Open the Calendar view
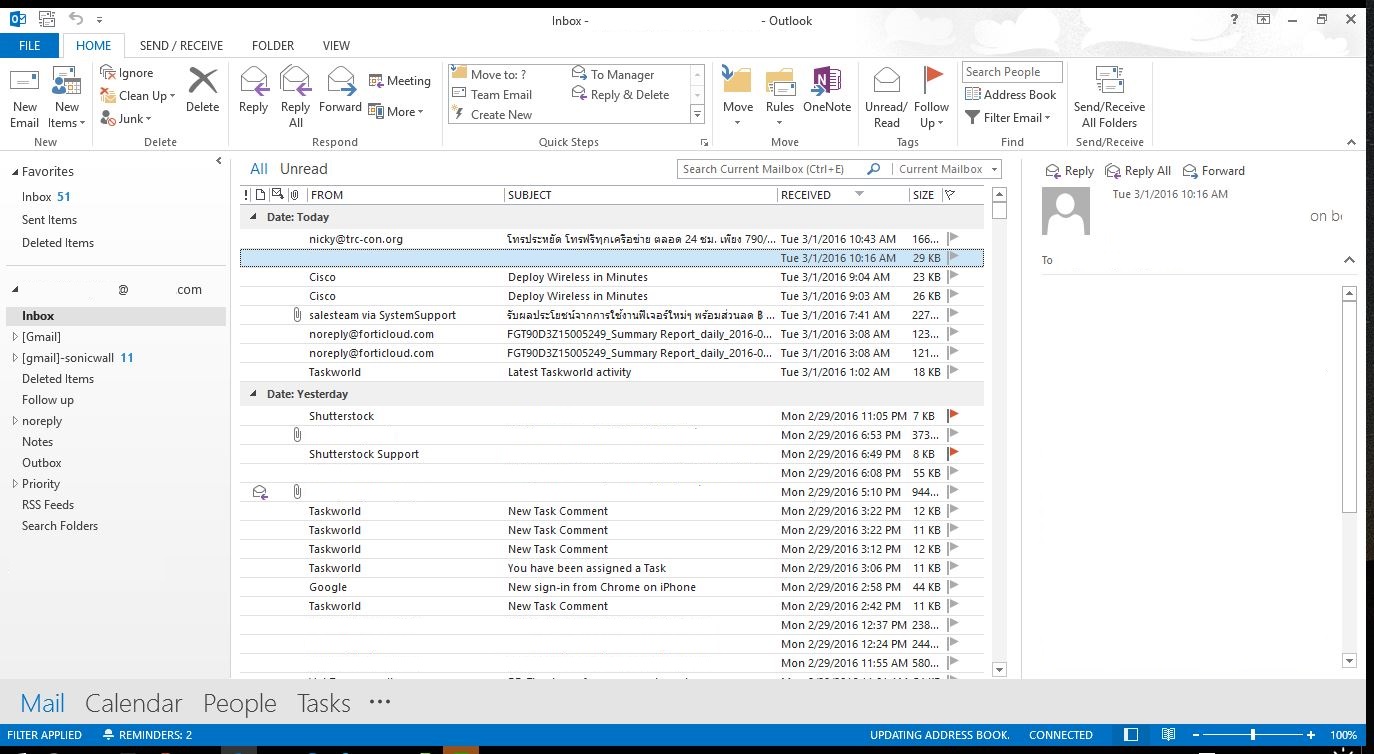Viewport: 1374px width, 754px height. 133,703
